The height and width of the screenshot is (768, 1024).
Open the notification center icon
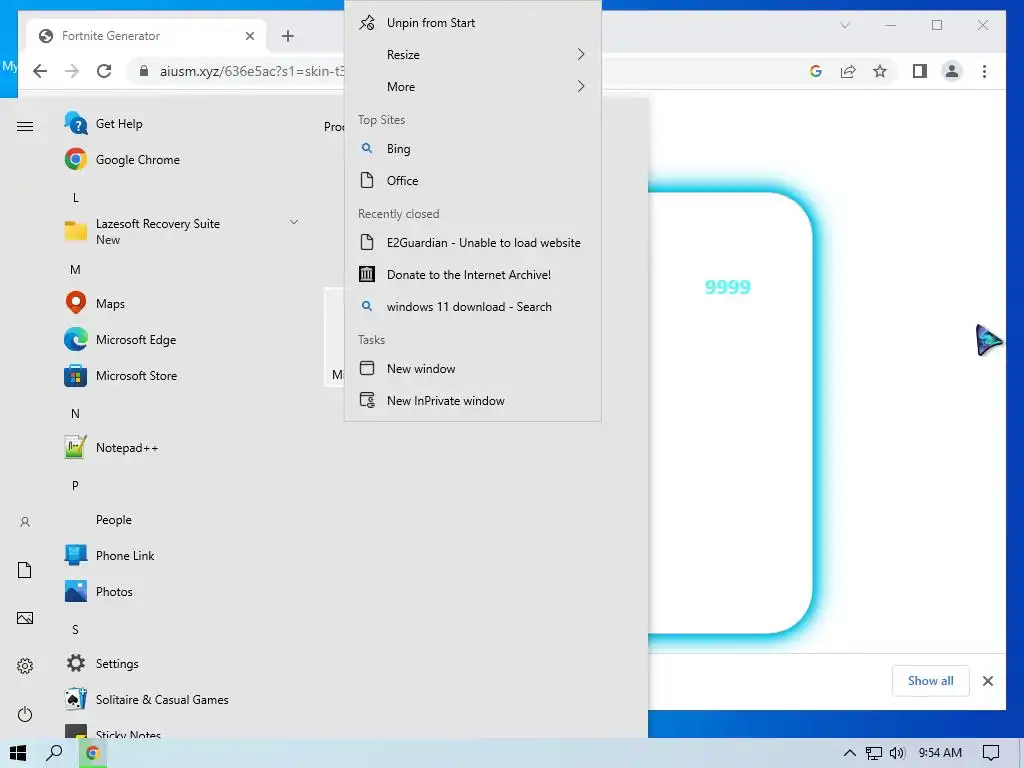click(x=991, y=753)
